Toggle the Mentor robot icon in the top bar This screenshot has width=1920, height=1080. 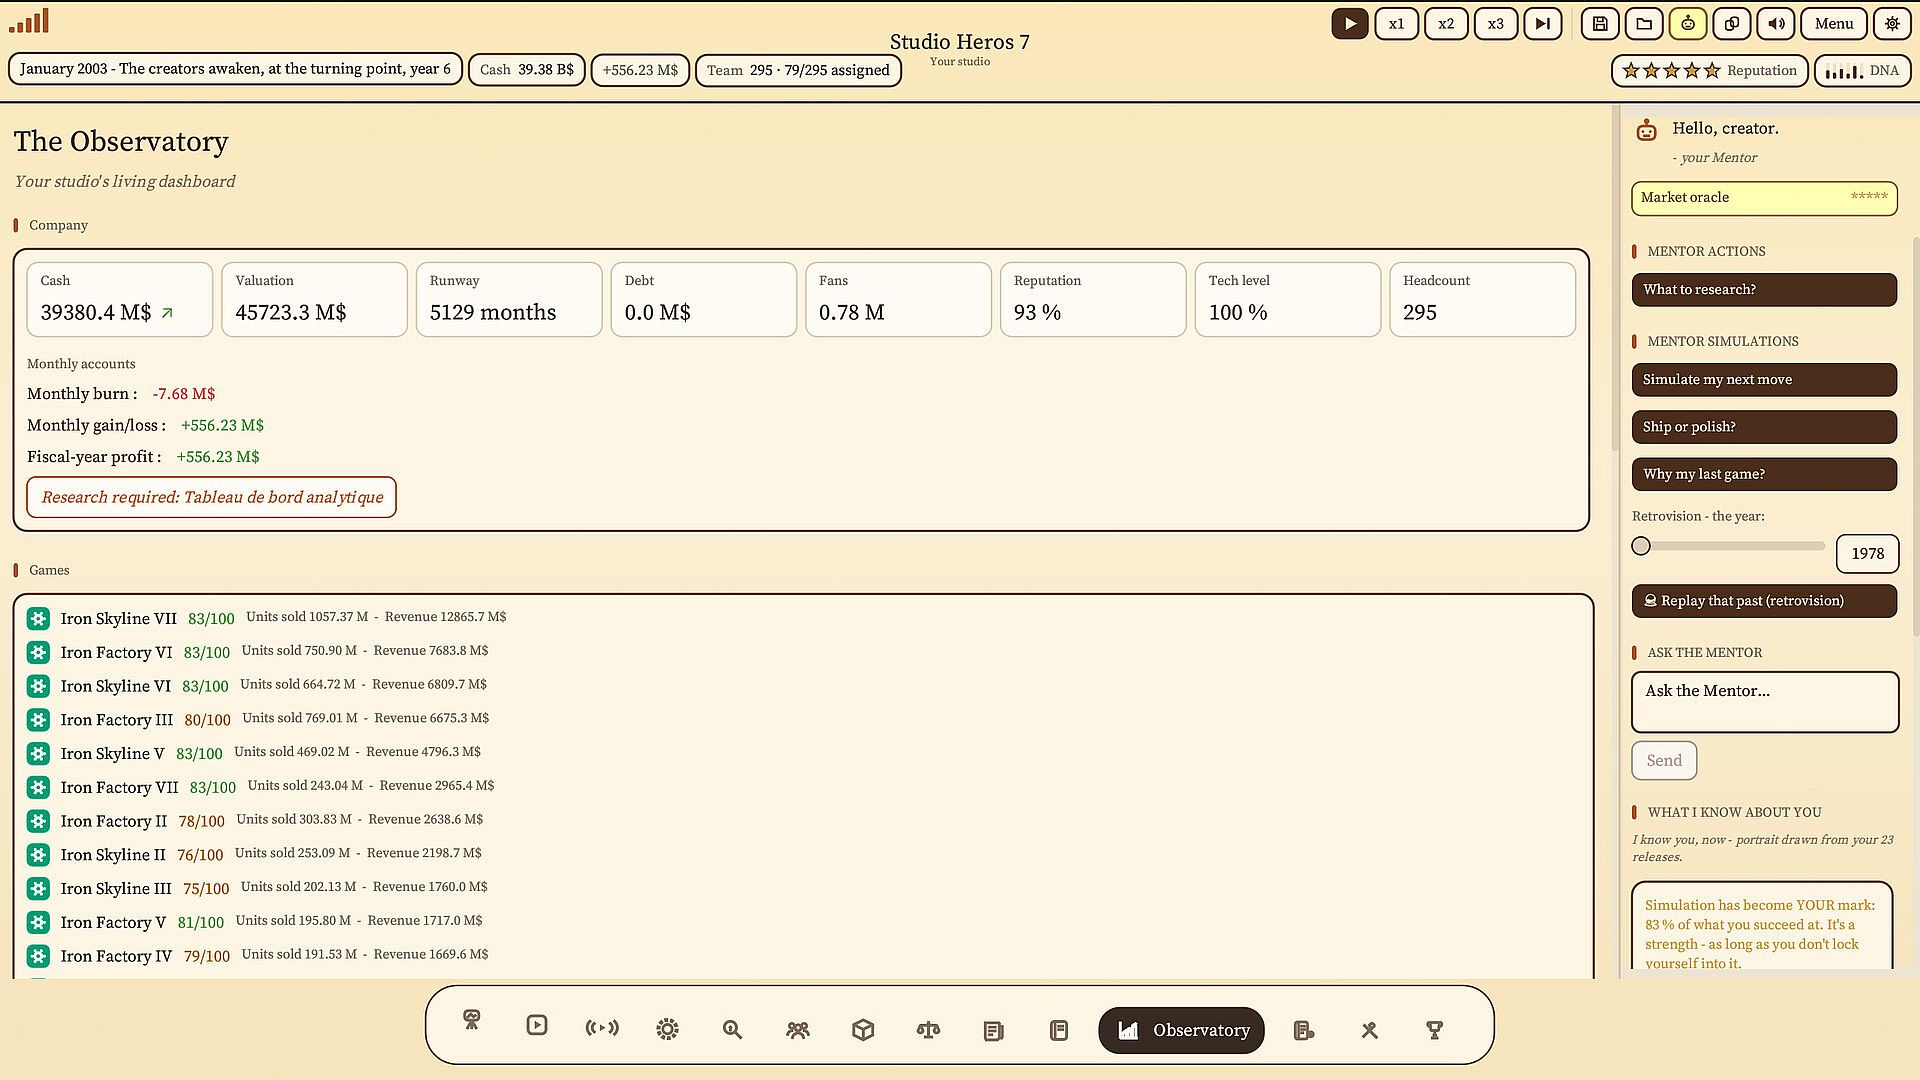pyautogui.click(x=1688, y=24)
